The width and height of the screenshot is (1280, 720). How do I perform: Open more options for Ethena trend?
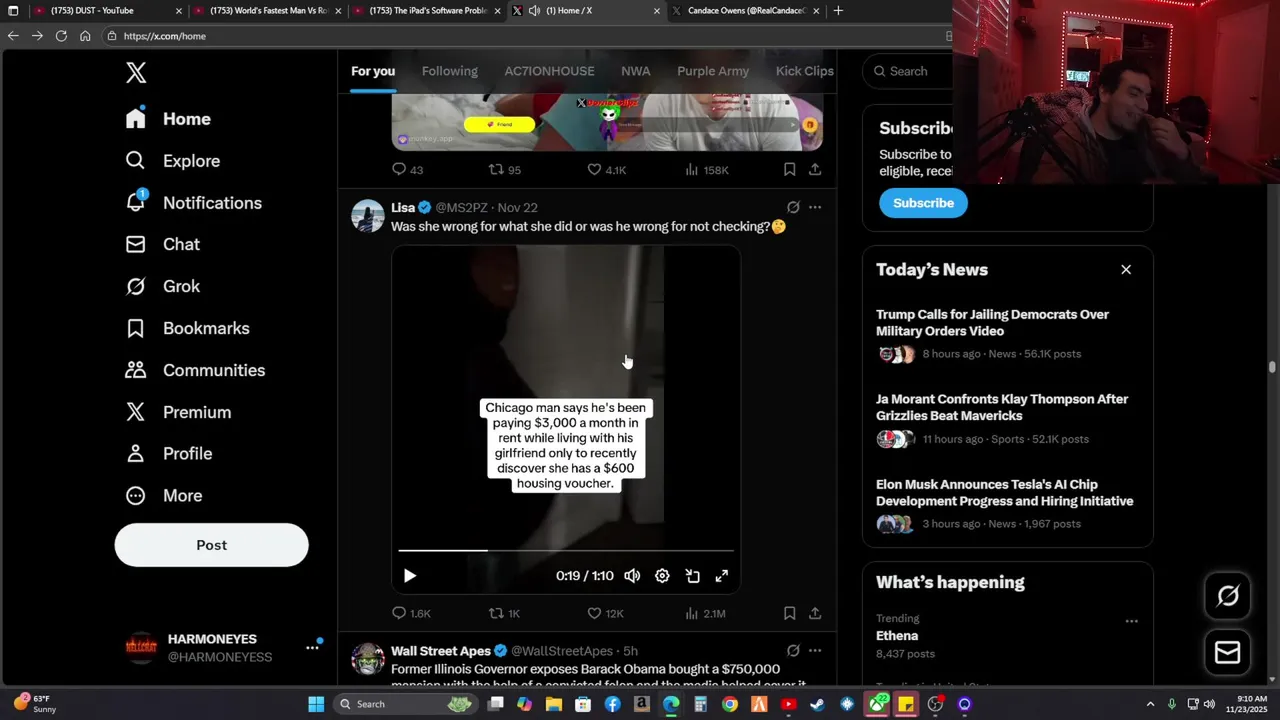pos(1131,621)
